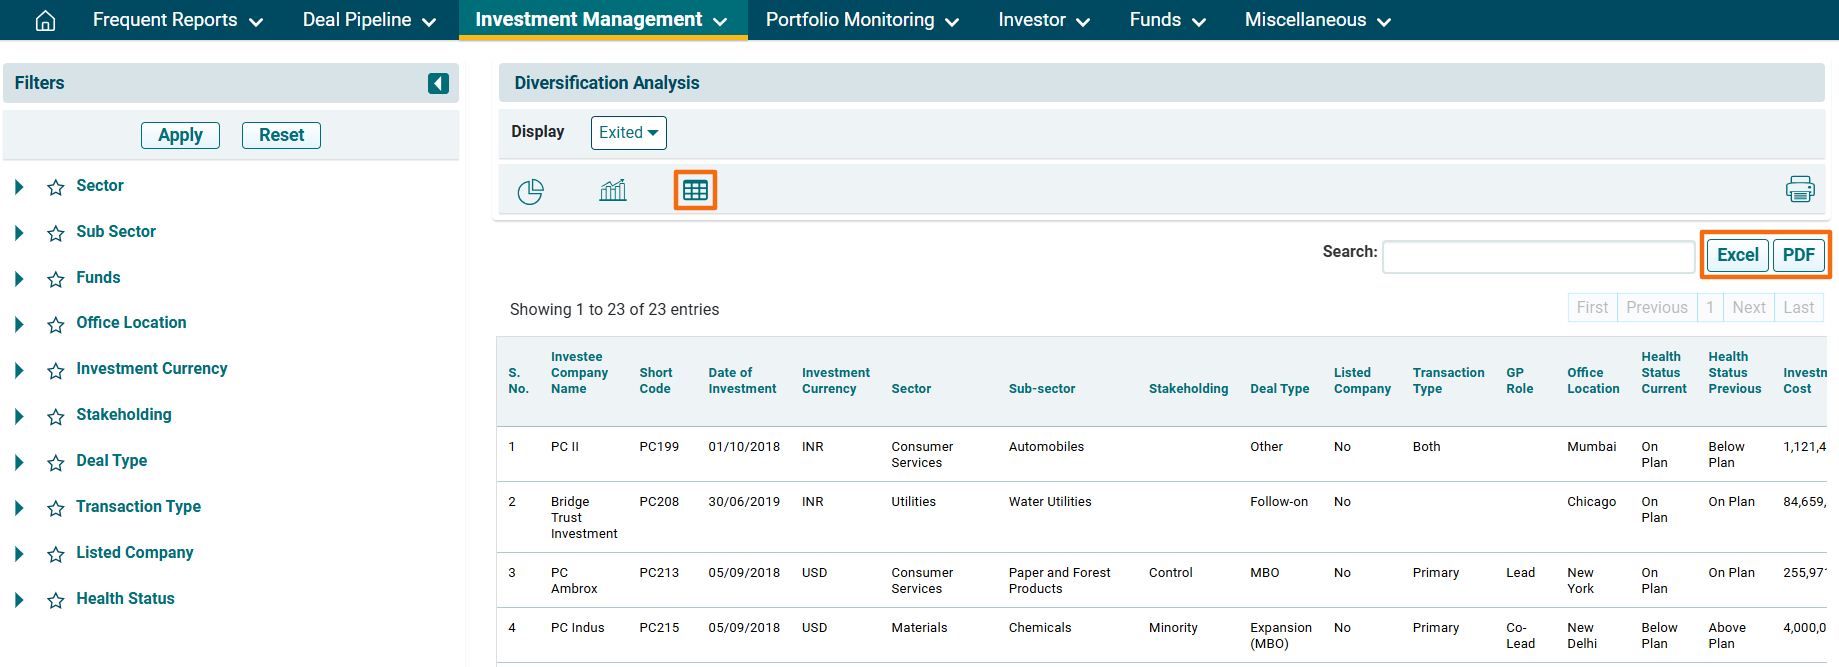This screenshot has height=667, width=1839.
Task: Click the print icon
Action: pos(1799,189)
